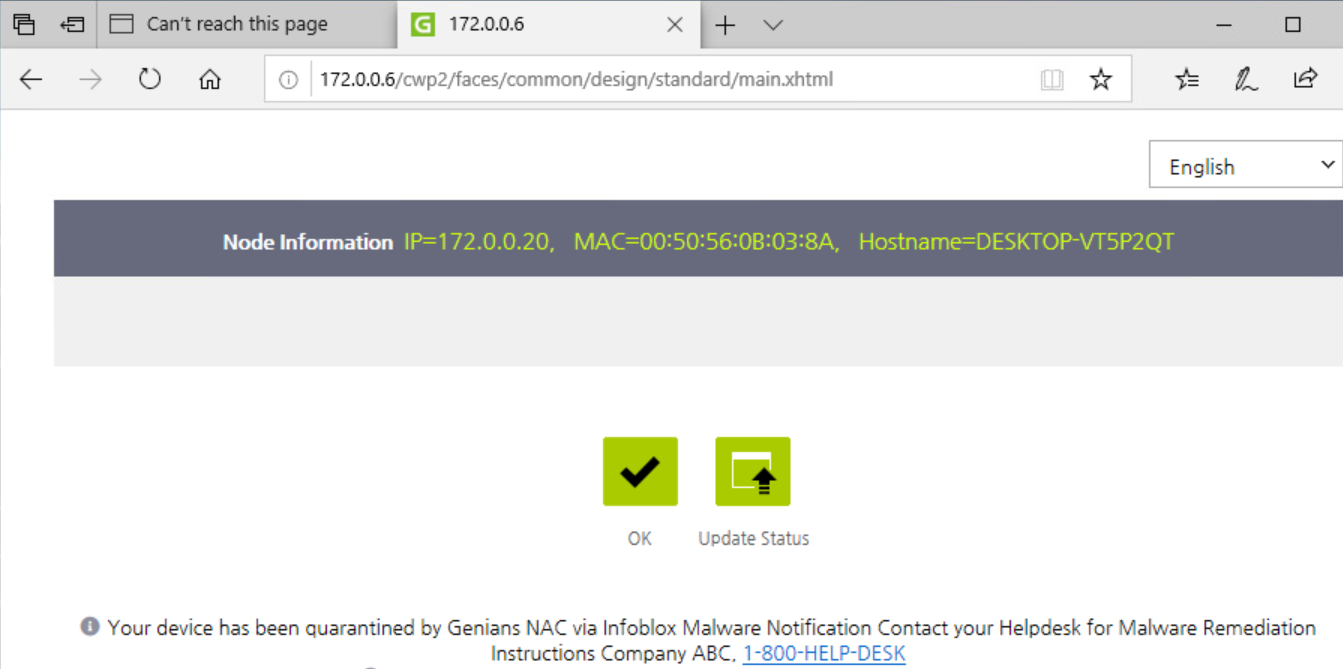Click the 1-800-HELP-DESK link
The height and width of the screenshot is (669, 1343).
824,654
